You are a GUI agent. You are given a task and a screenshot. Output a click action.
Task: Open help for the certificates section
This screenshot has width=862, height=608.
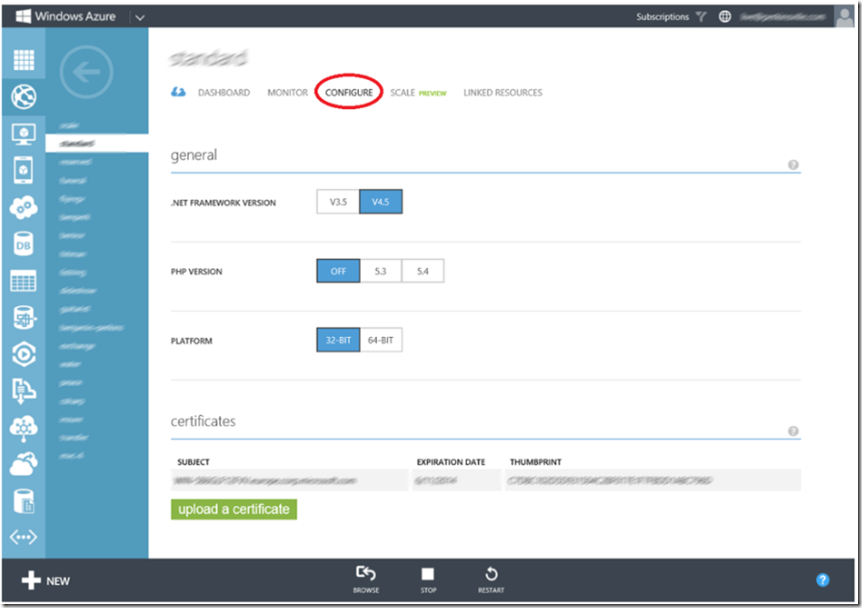click(793, 431)
